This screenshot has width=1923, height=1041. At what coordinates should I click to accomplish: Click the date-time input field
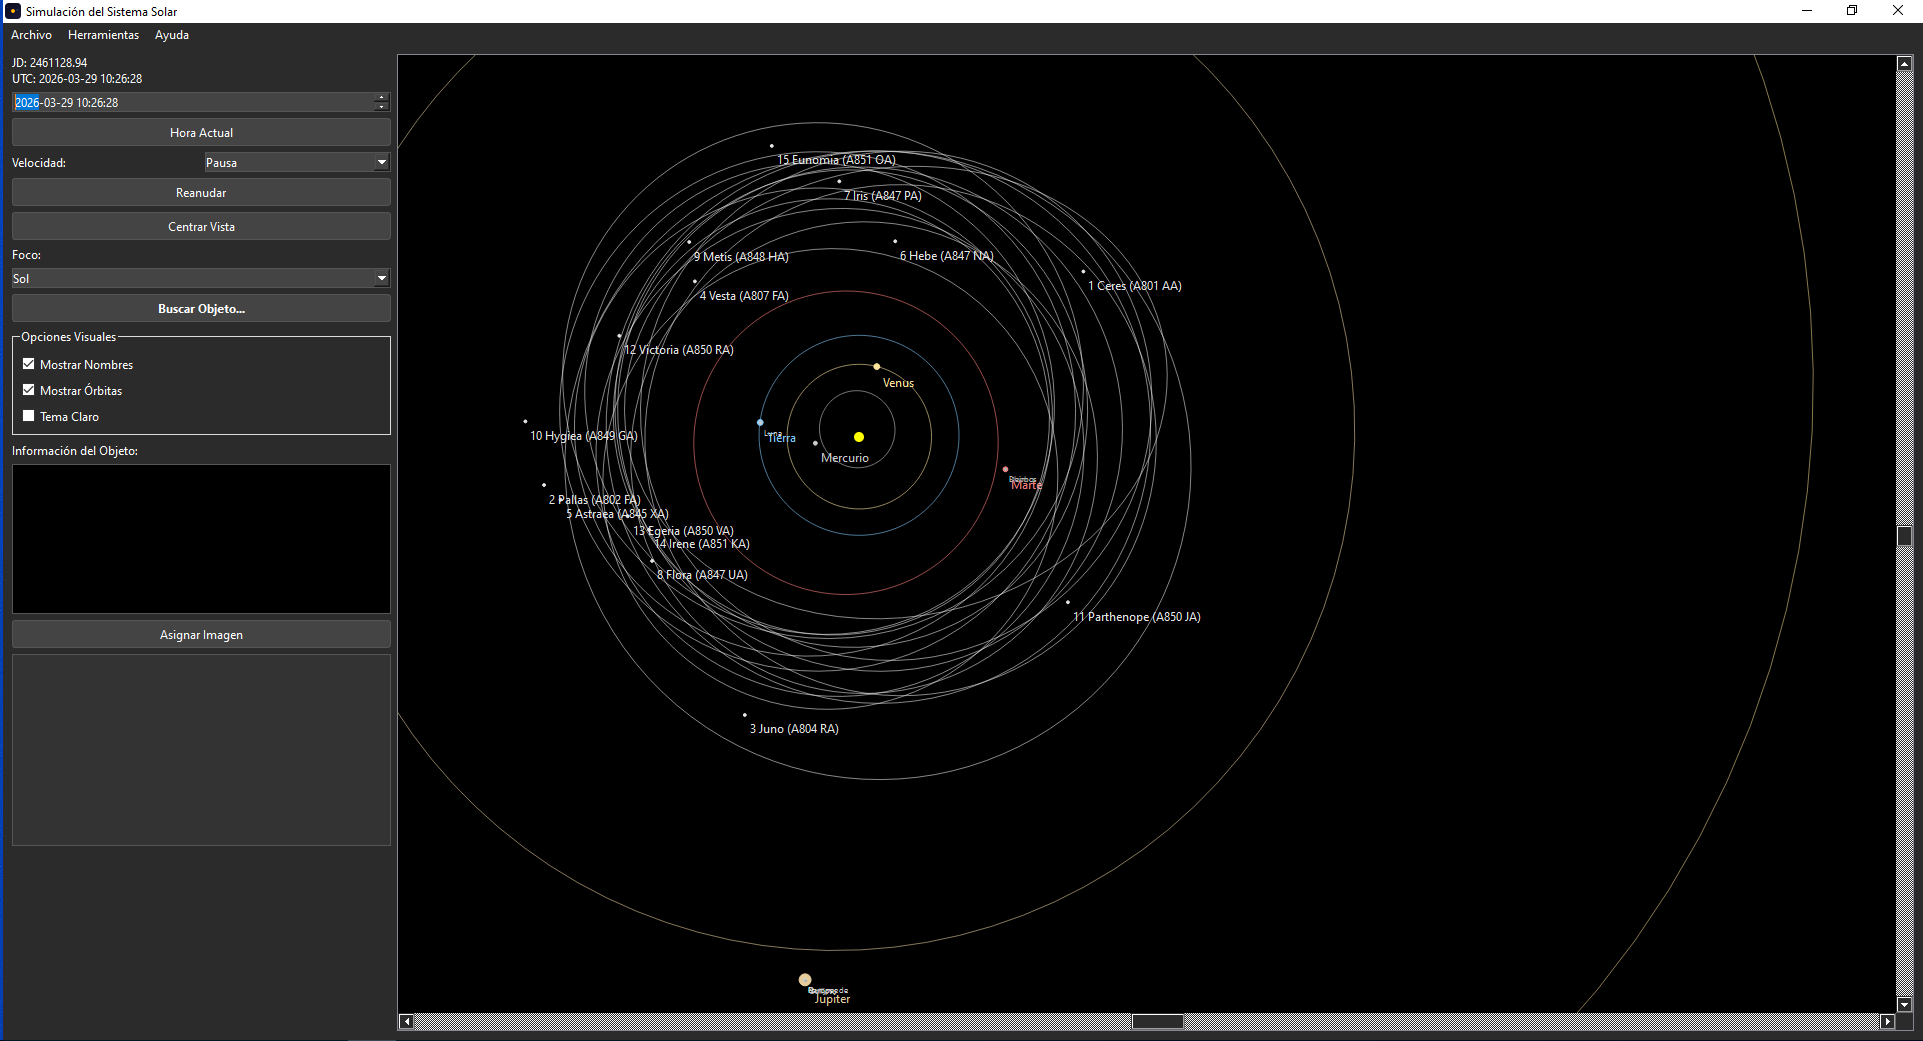click(x=193, y=103)
